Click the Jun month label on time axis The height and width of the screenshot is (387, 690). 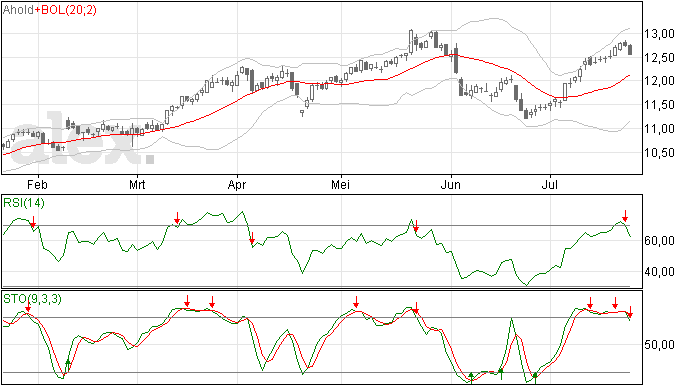451,184
